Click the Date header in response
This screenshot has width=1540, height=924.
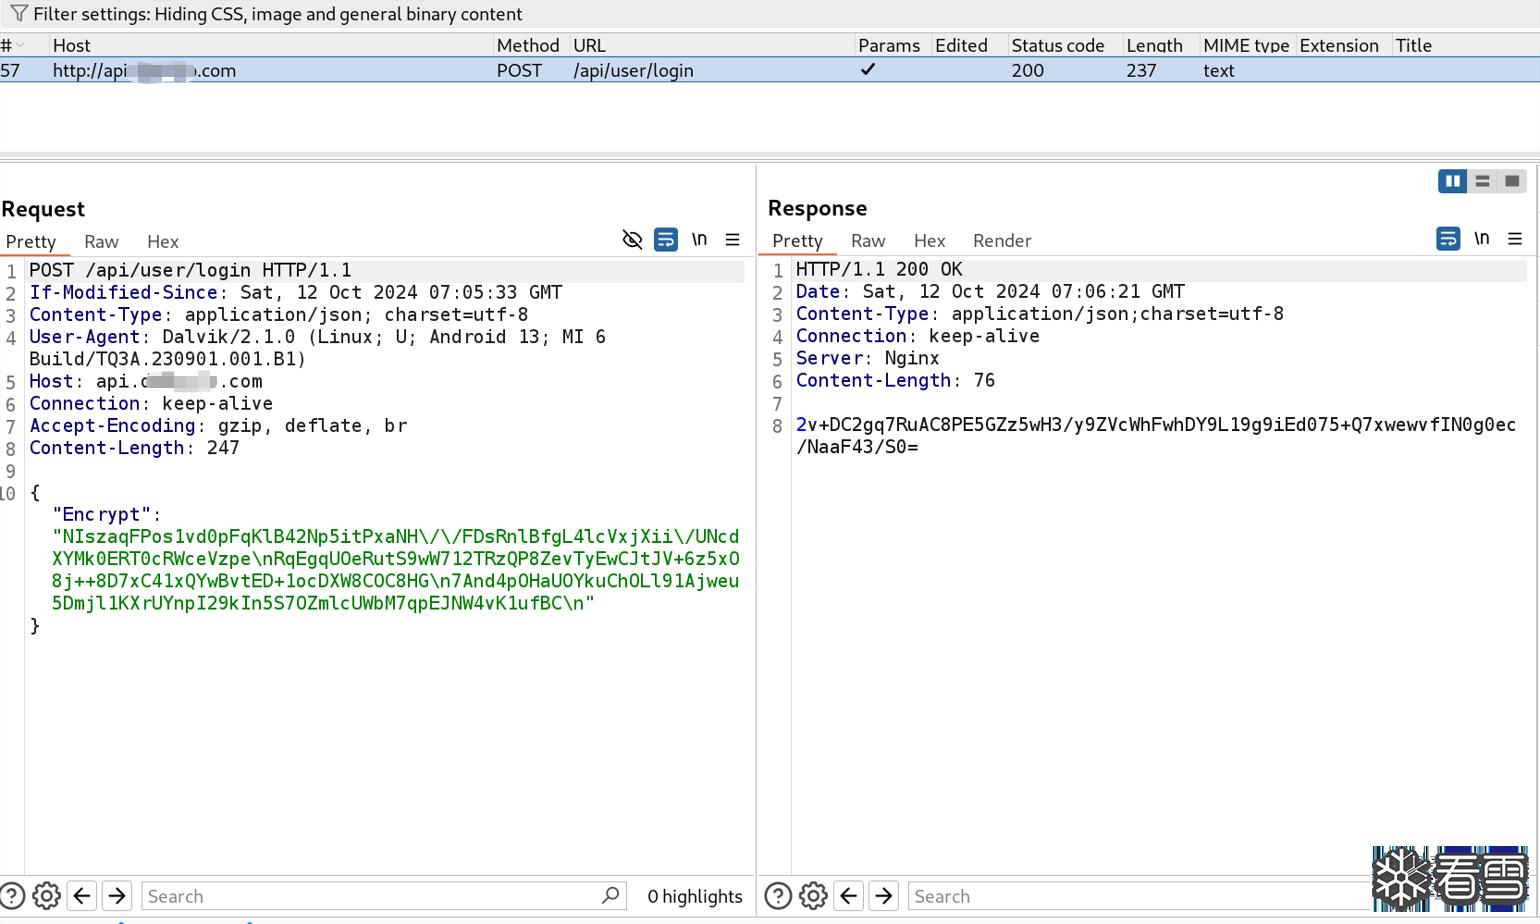pos(990,291)
